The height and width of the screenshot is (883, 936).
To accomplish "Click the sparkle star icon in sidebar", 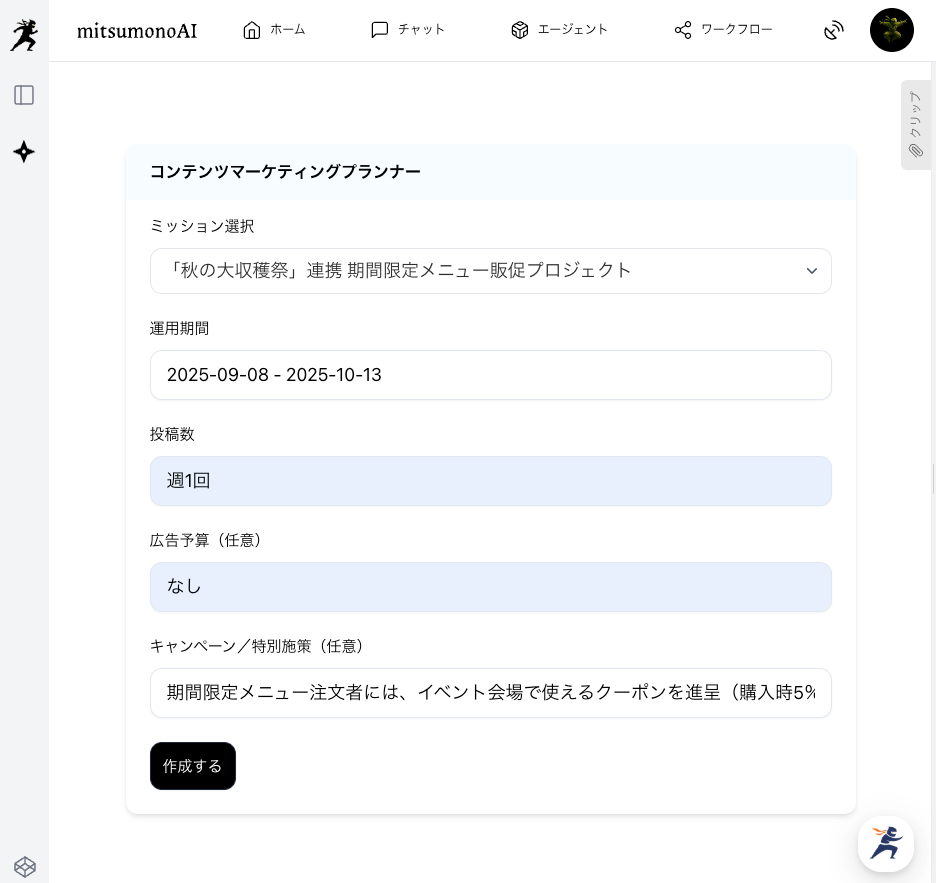I will 24,152.
